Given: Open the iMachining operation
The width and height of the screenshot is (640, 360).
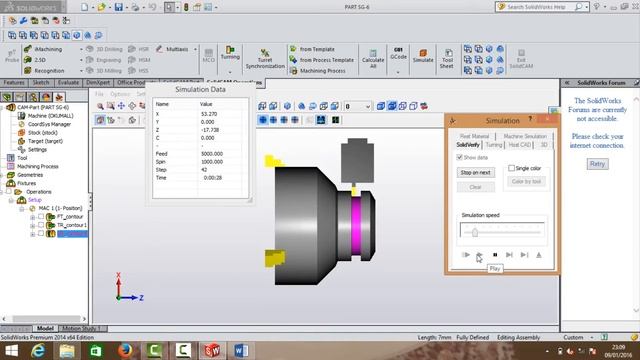Looking at the screenshot, I should [43, 49].
